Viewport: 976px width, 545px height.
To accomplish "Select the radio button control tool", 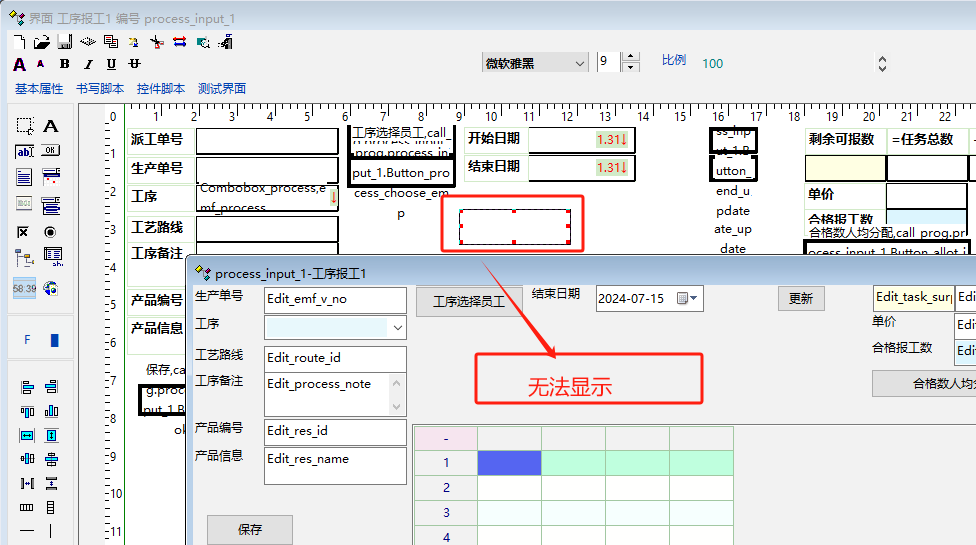I will tap(50, 232).
